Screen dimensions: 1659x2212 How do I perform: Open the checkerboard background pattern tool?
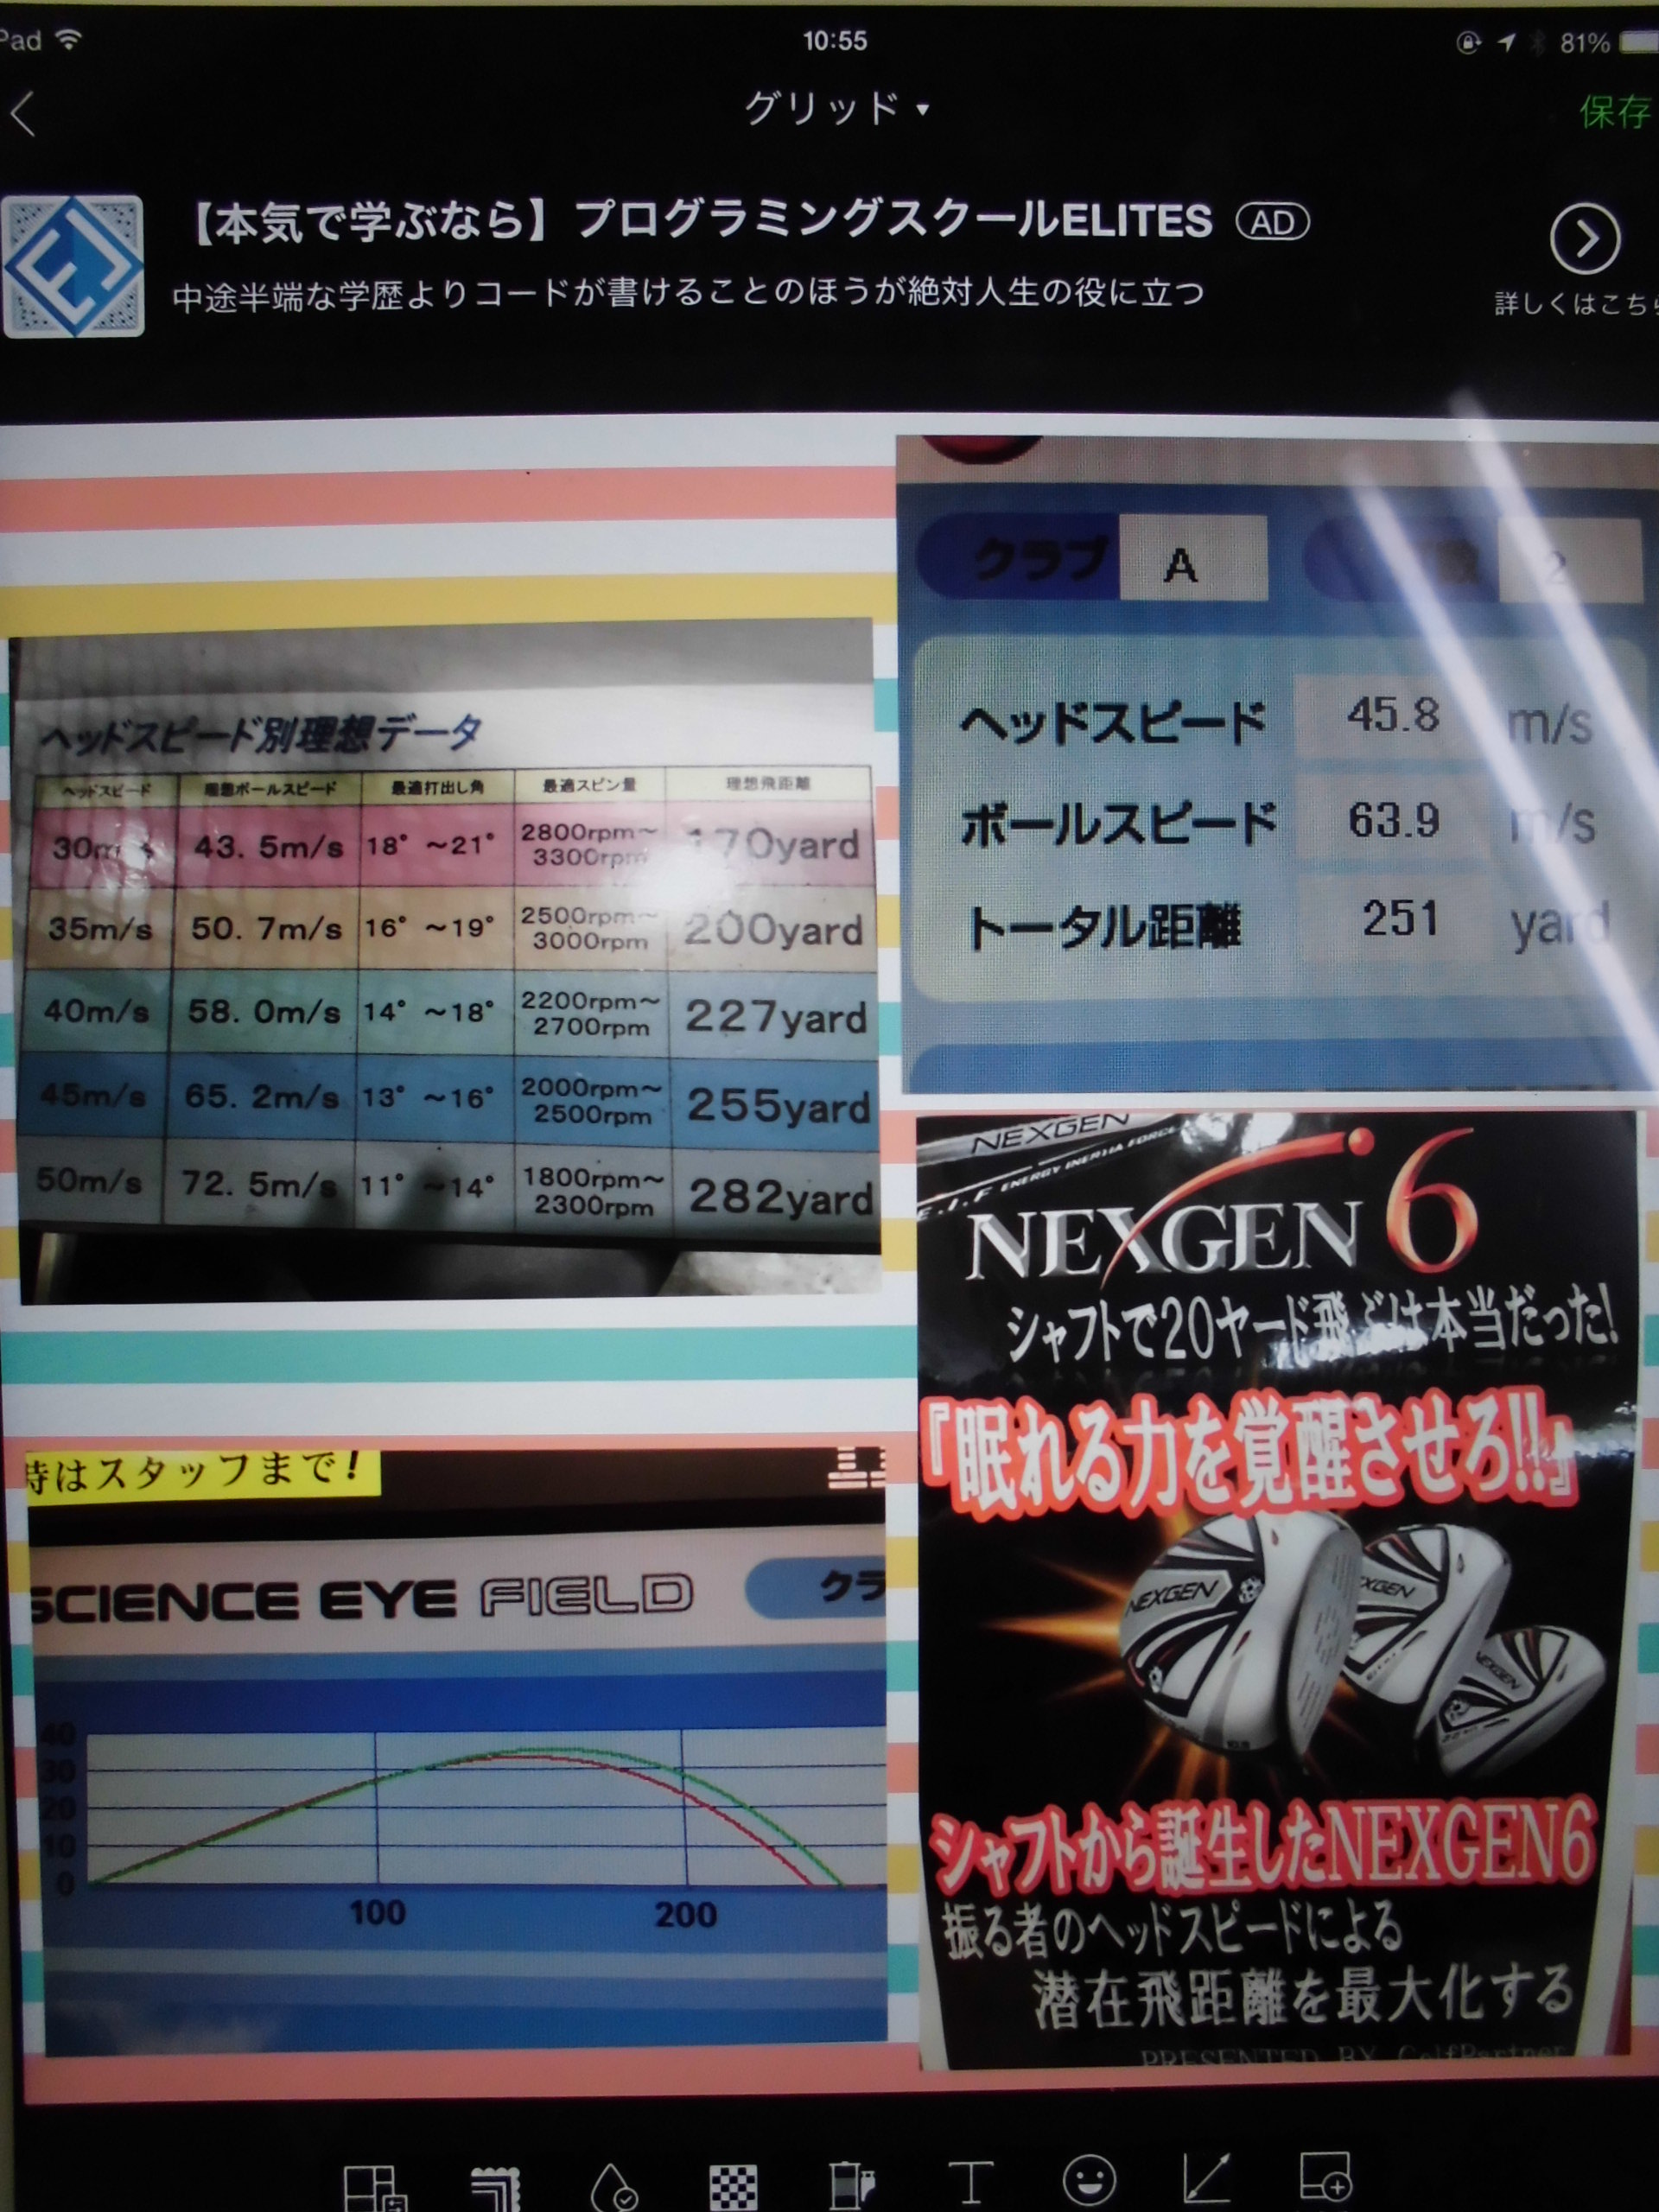pos(733,2188)
